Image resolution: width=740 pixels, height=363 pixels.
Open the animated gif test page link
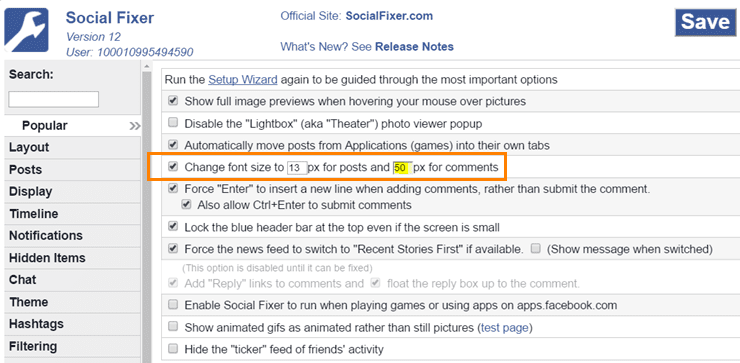(x=505, y=328)
